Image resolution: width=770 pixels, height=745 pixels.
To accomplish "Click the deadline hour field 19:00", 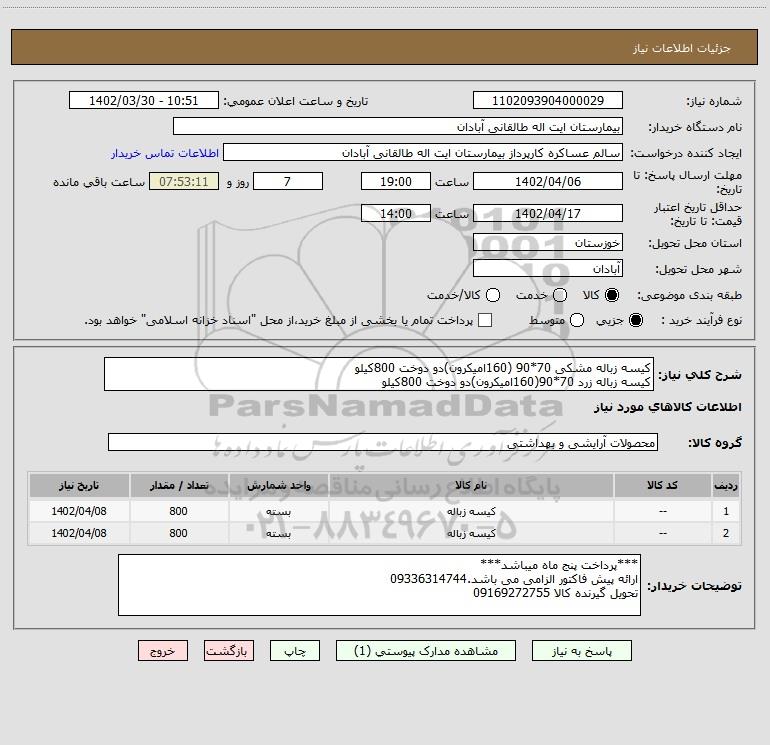I will [396, 181].
